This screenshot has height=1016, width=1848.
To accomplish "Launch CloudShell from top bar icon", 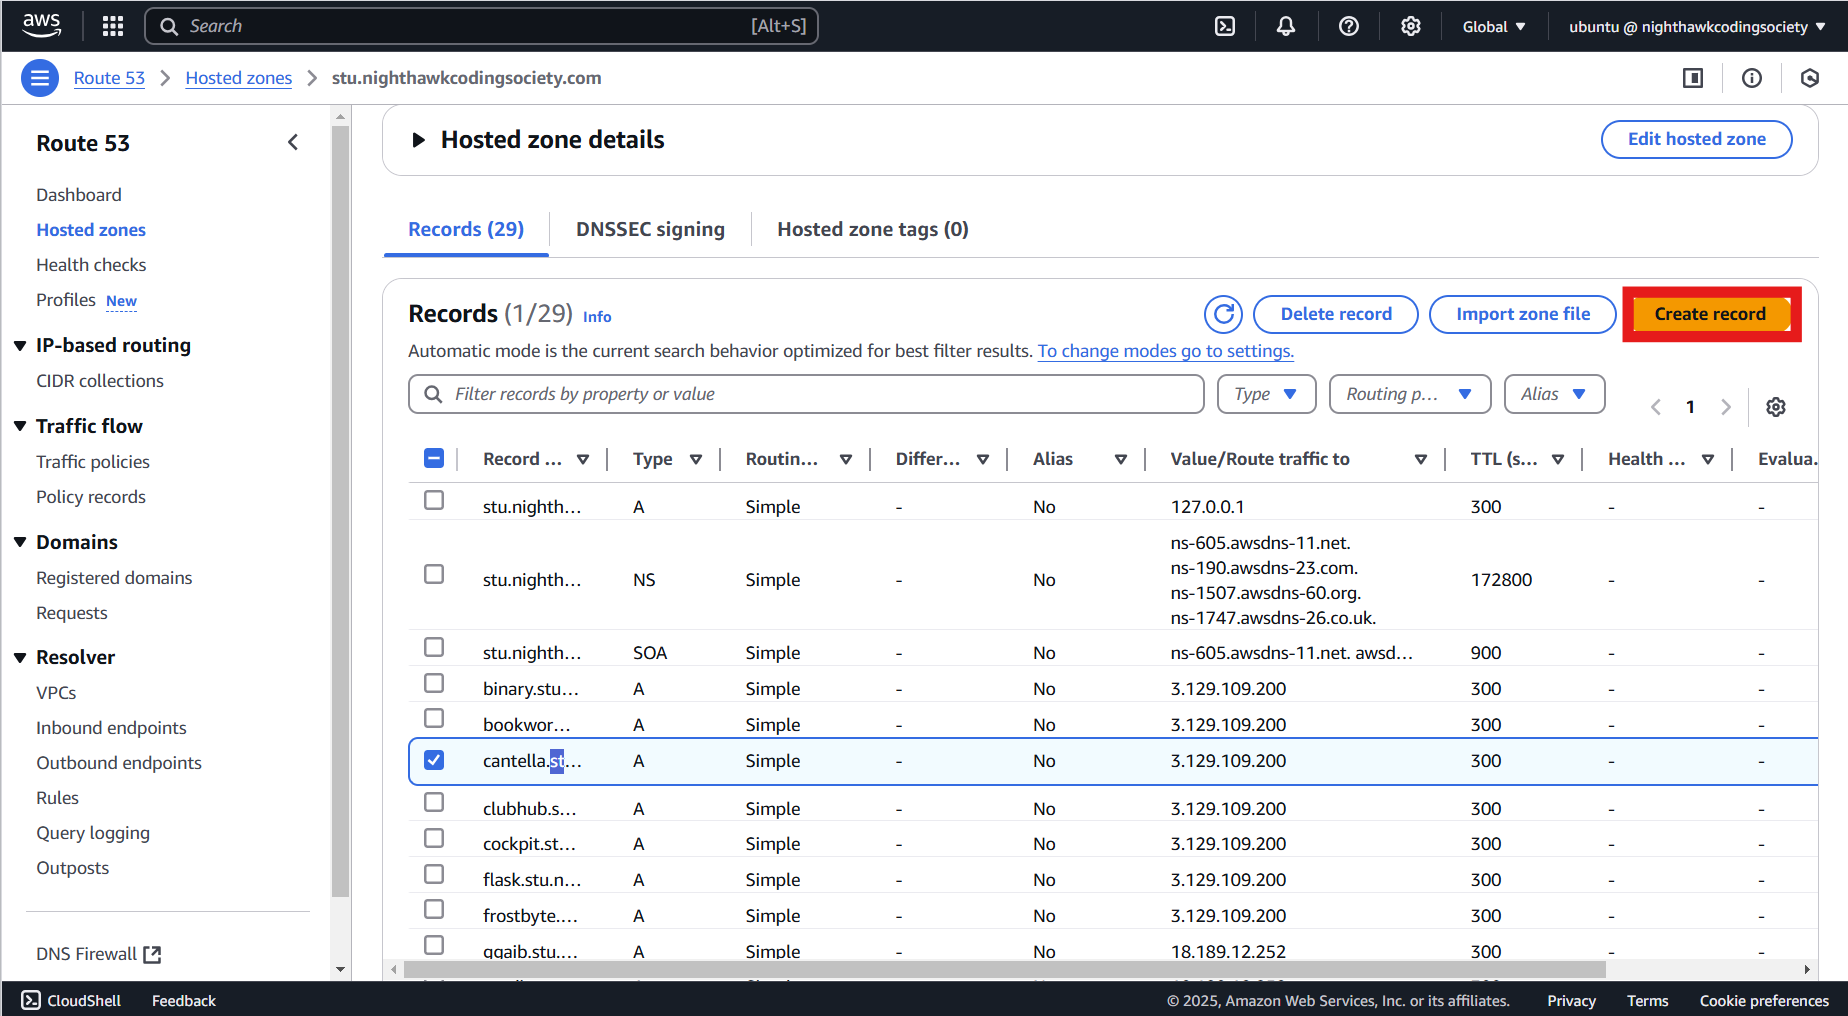I will (1225, 26).
